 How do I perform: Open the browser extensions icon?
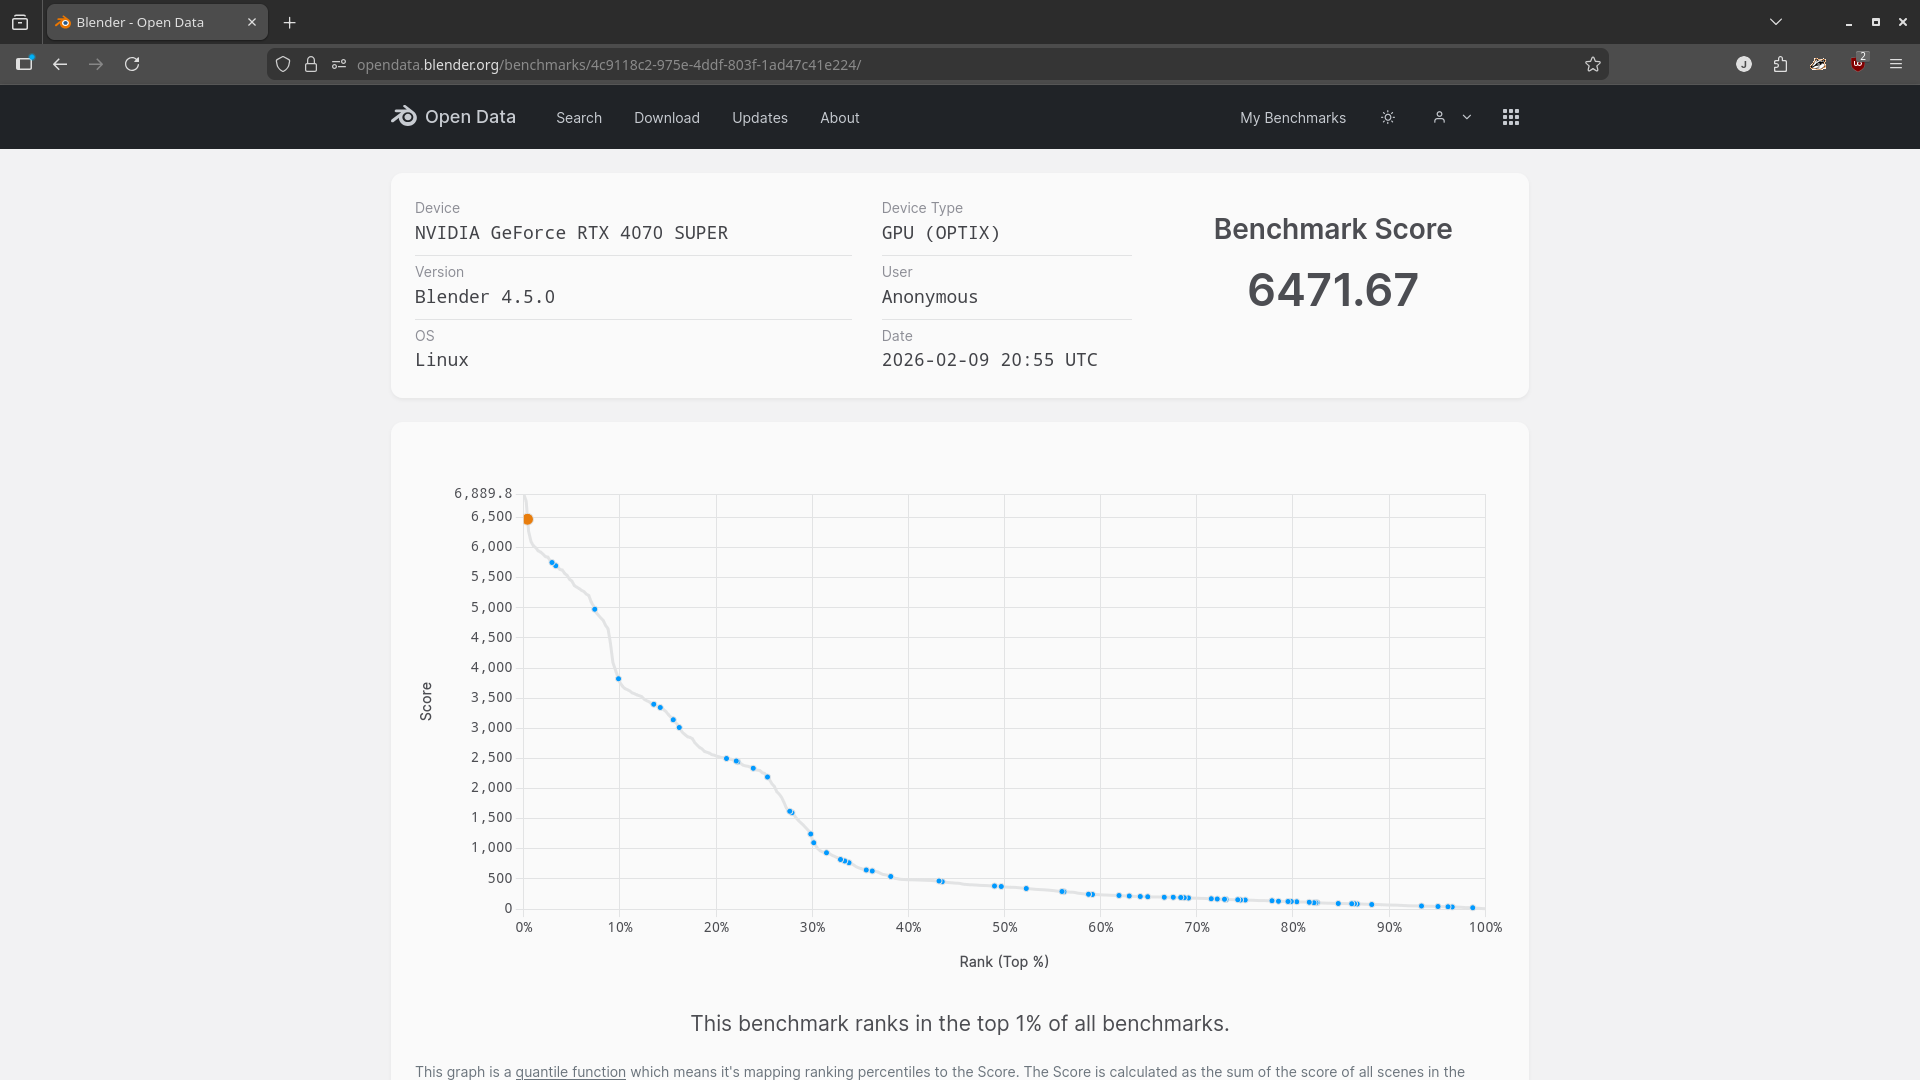click(x=1781, y=64)
